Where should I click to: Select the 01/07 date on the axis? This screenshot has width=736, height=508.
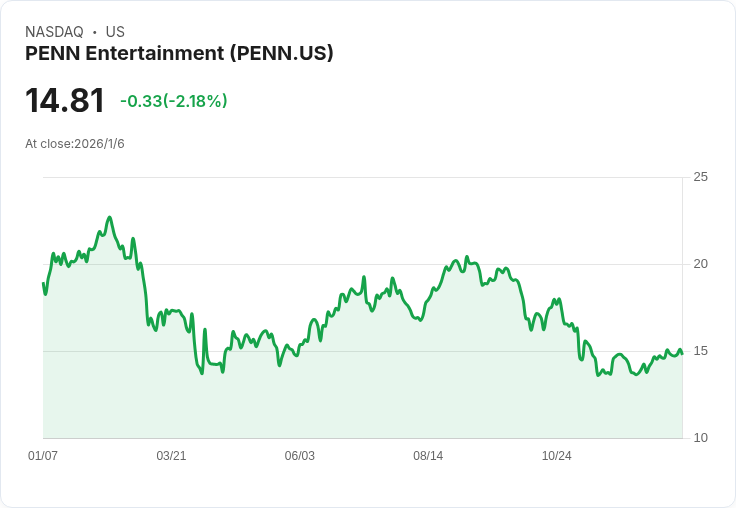(x=43, y=456)
